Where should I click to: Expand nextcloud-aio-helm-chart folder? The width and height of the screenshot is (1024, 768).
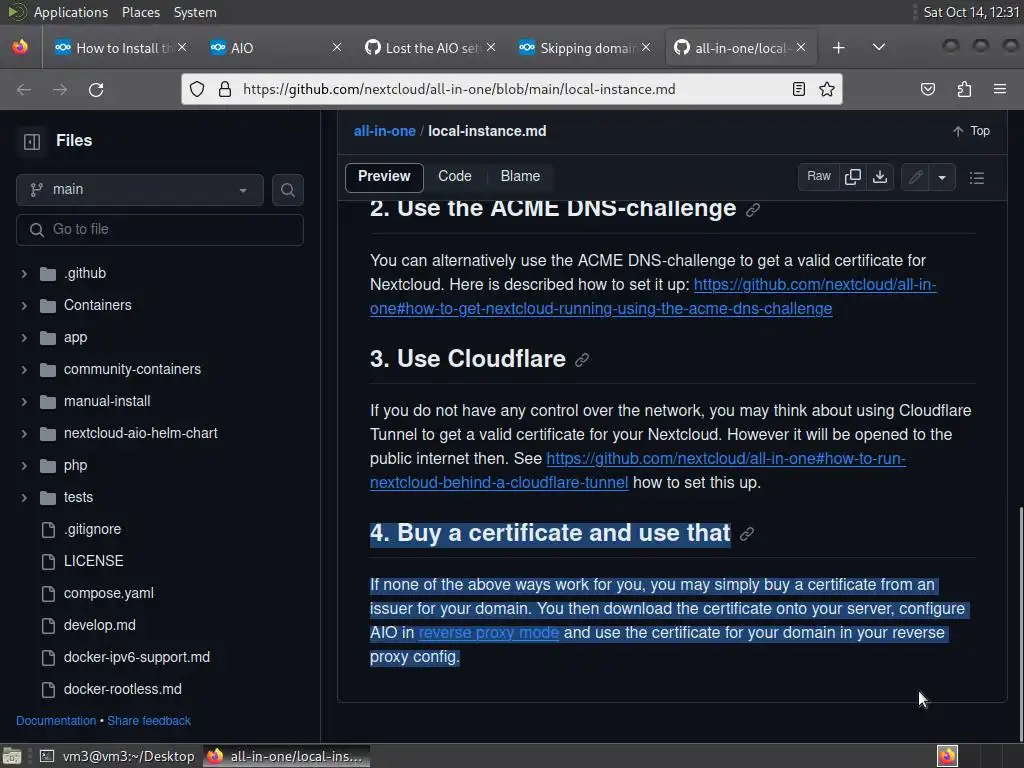pos(24,434)
